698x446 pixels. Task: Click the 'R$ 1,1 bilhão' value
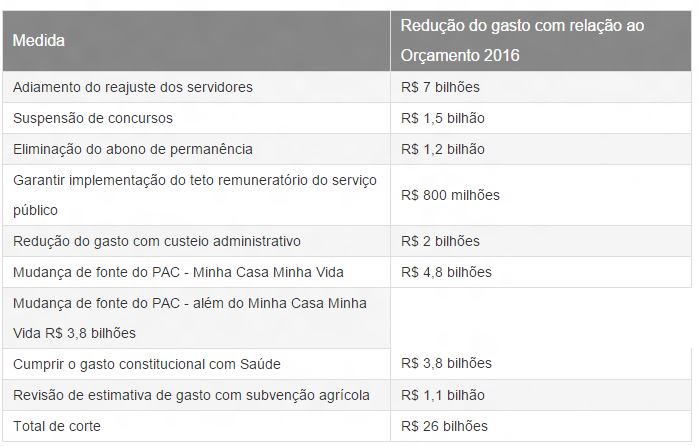tap(442, 395)
